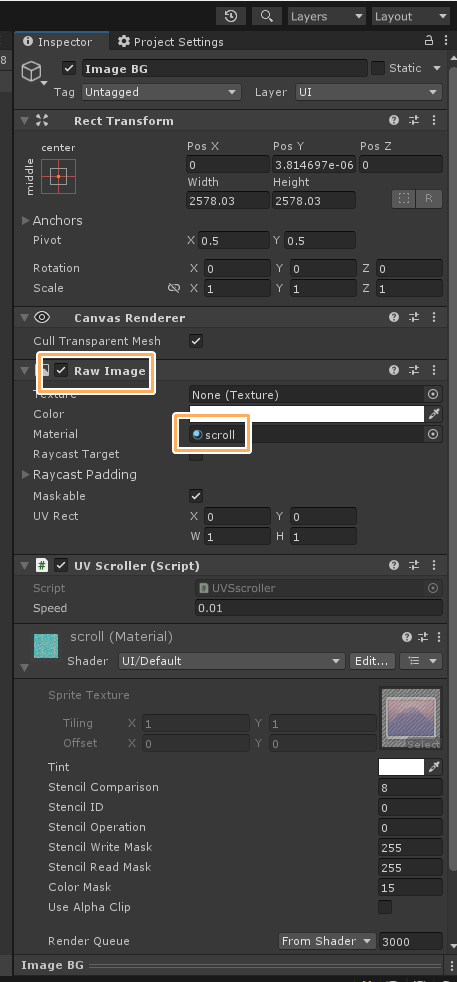
Task: Open scroll Material more options menu
Action: point(438,638)
